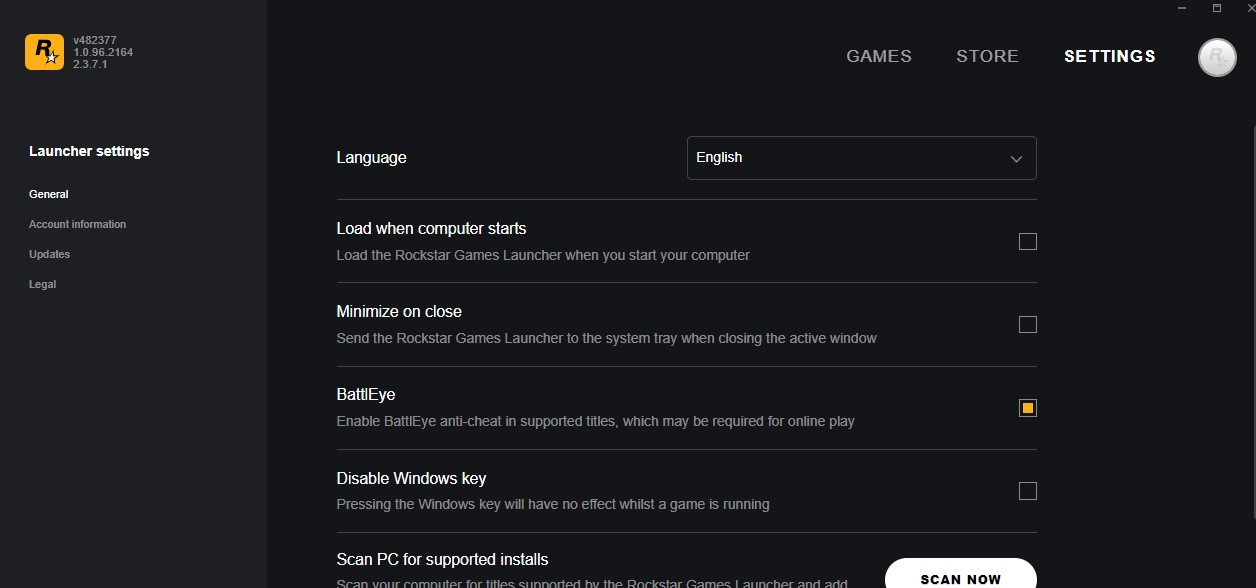Check the Disable Windows key option
This screenshot has width=1256, height=588.
click(1027, 490)
